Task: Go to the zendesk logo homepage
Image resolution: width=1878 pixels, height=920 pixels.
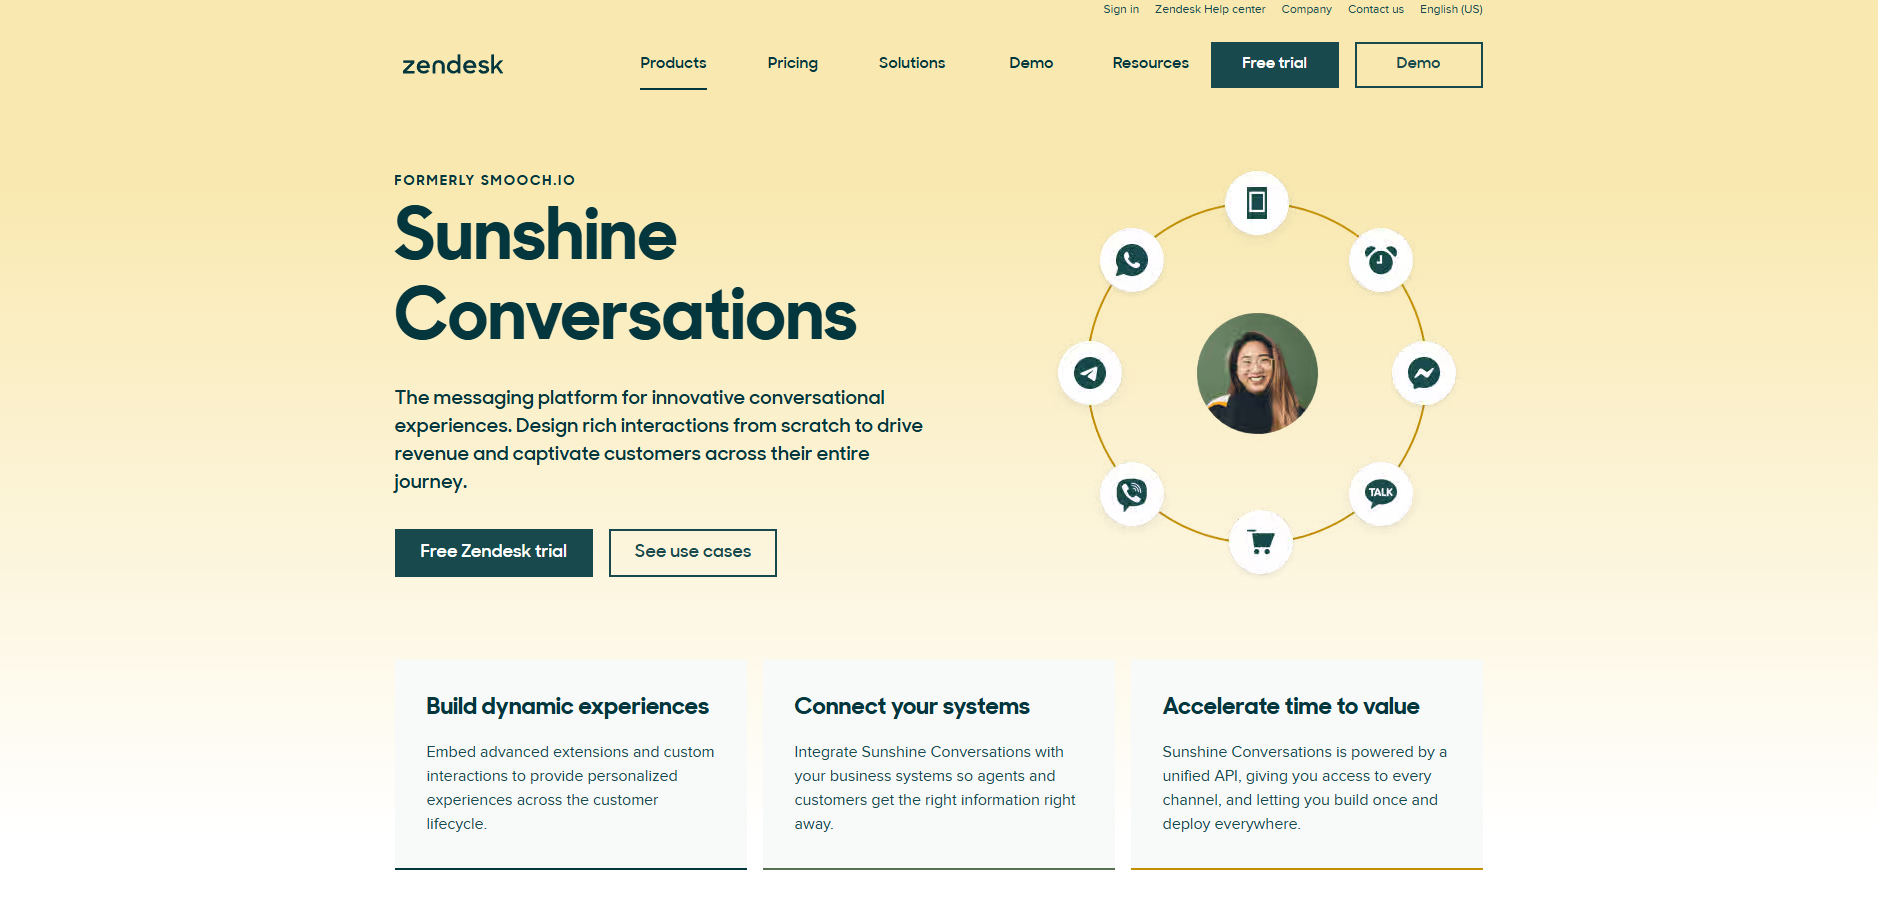Action: coord(453,65)
